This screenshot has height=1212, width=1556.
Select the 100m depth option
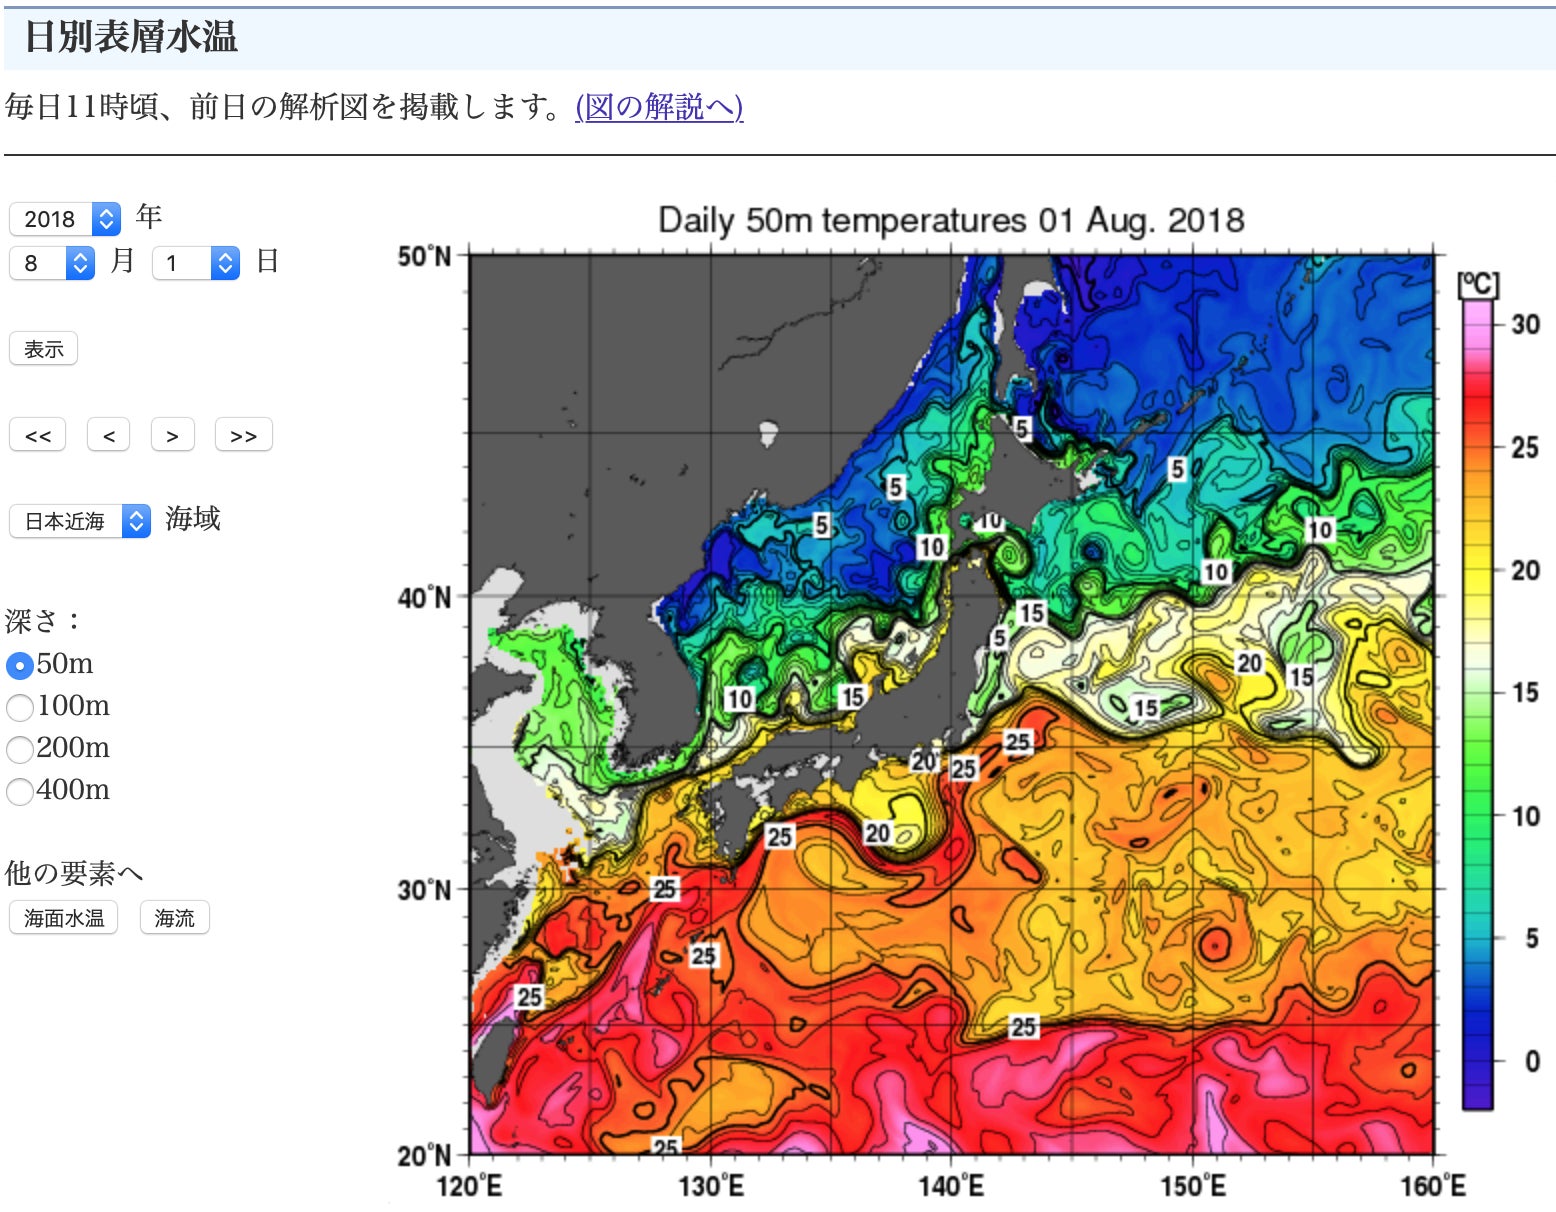click(20, 707)
